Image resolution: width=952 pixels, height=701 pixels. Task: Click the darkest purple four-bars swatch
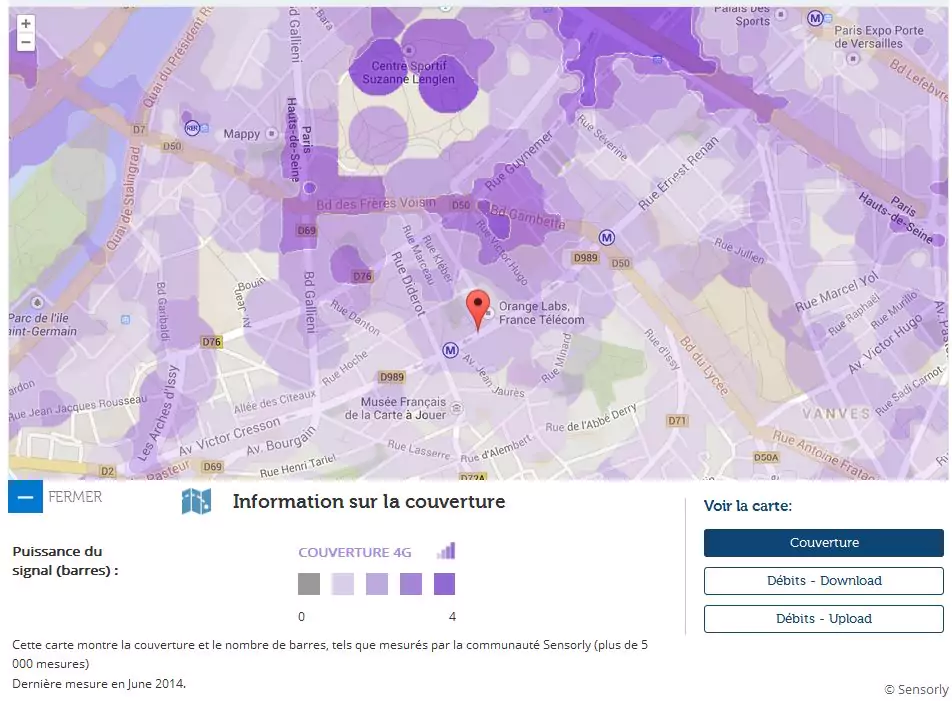click(445, 584)
